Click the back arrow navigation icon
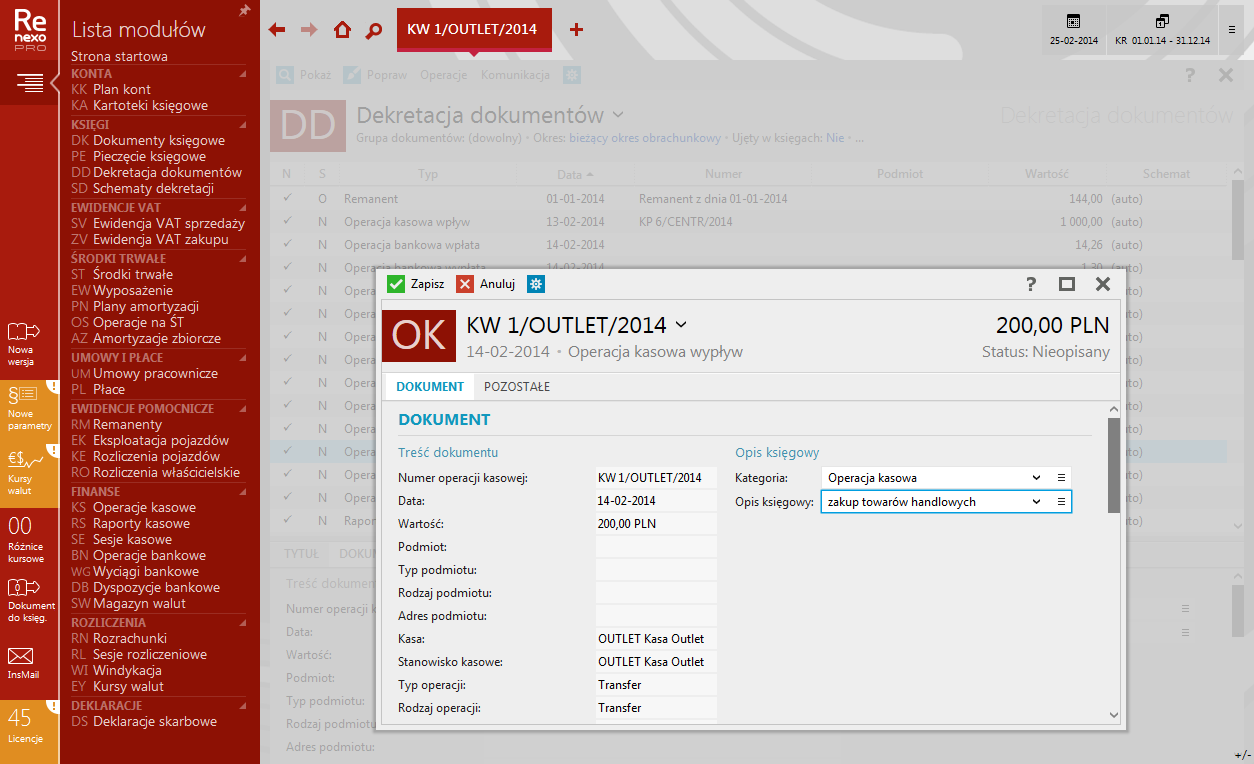1254x764 pixels. point(277,30)
